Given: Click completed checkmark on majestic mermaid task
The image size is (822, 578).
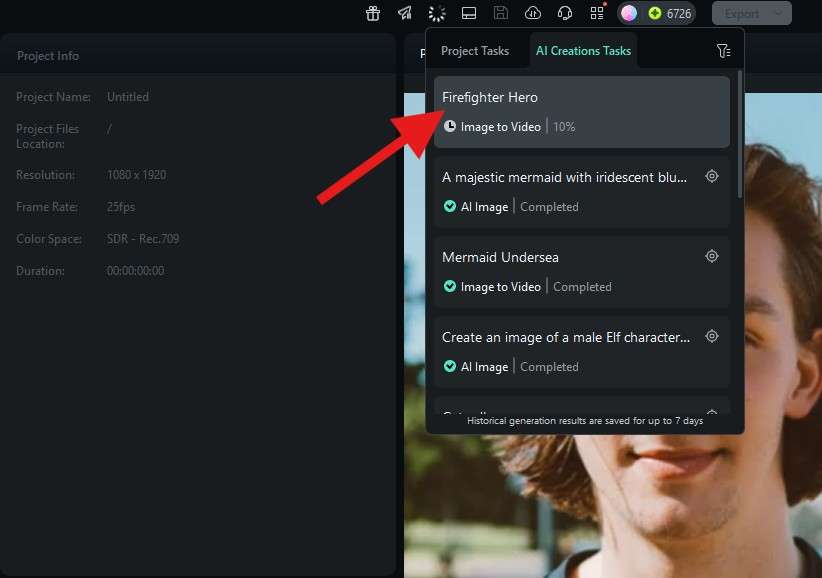Looking at the screenshot, I should click(450, 206).
